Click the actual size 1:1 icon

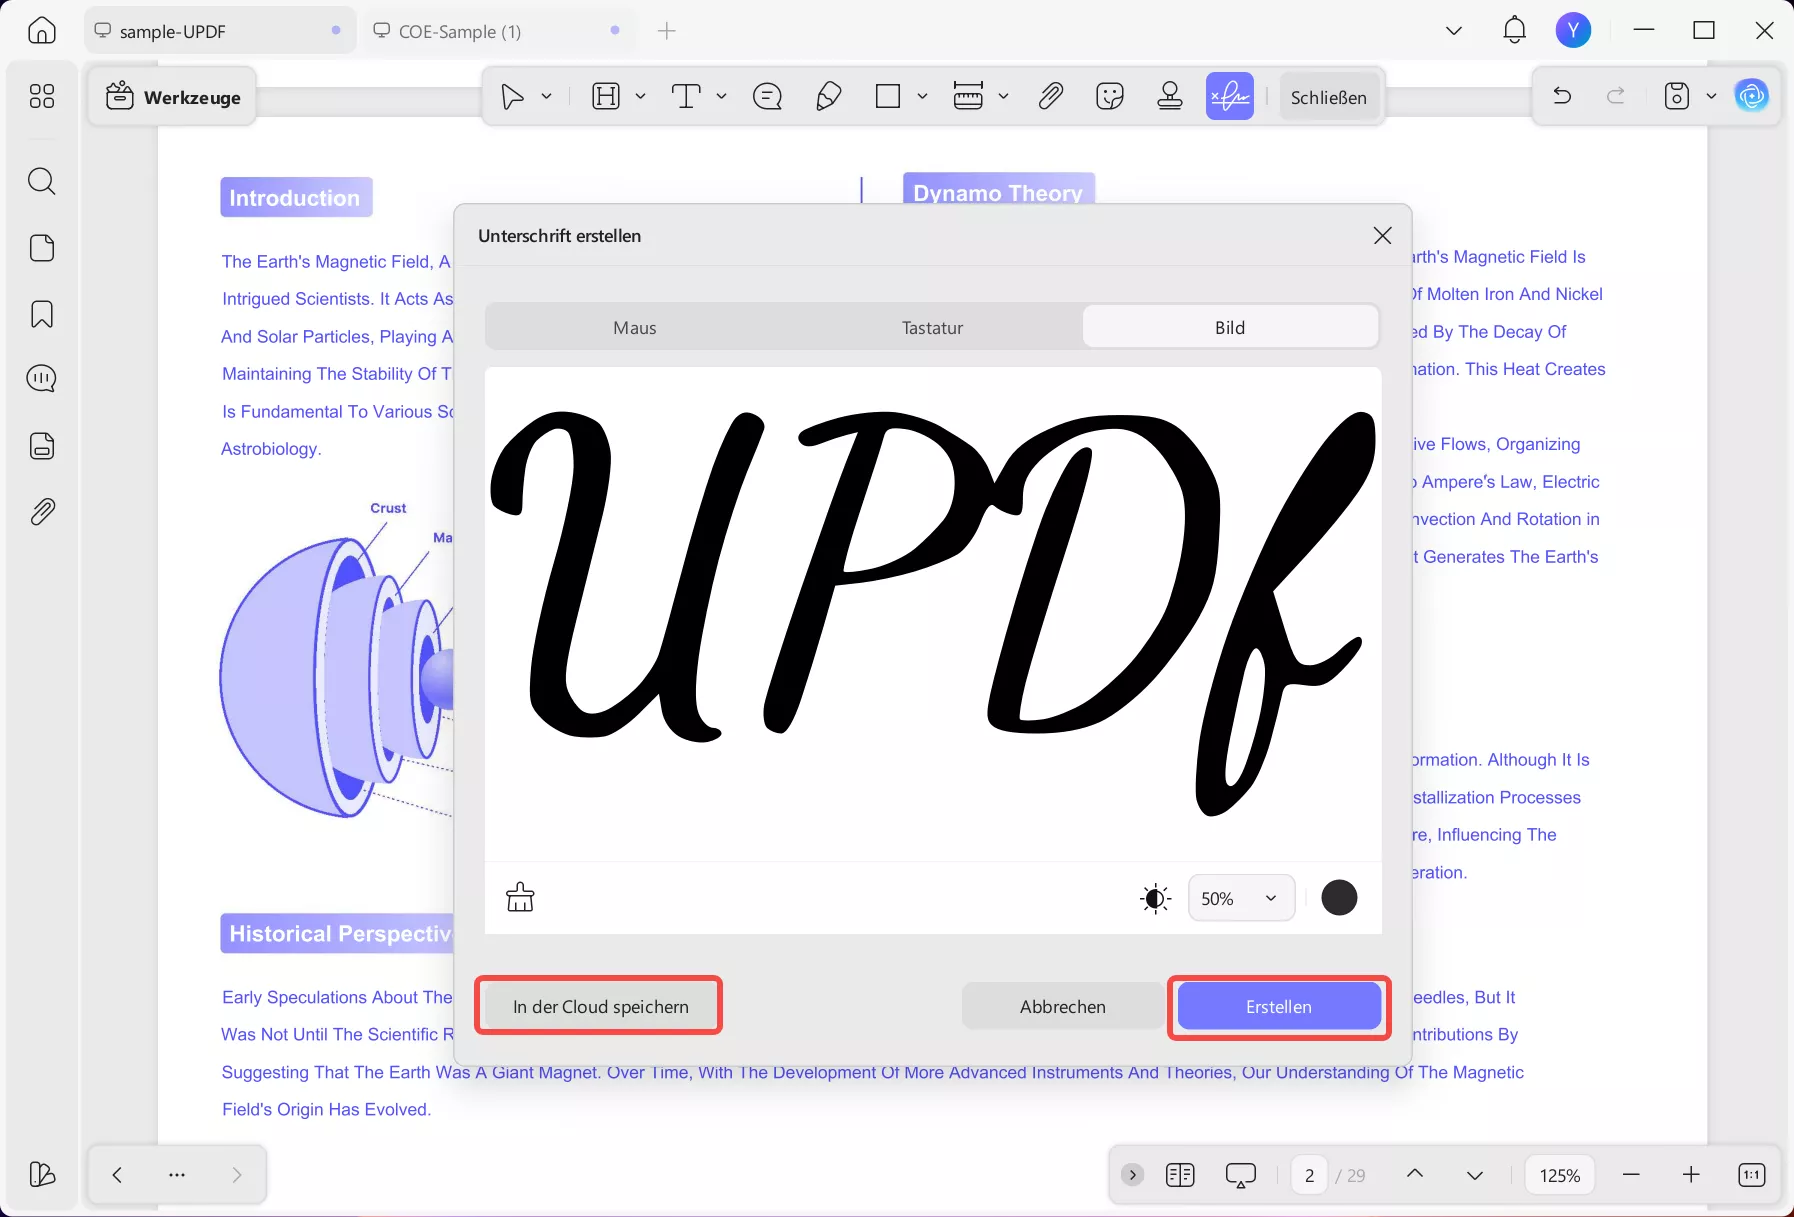coord(1752,1175)
